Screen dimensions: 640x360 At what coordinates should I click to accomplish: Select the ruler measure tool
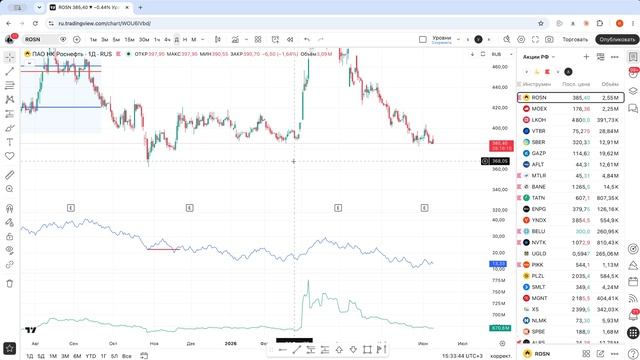pos(9,175)
